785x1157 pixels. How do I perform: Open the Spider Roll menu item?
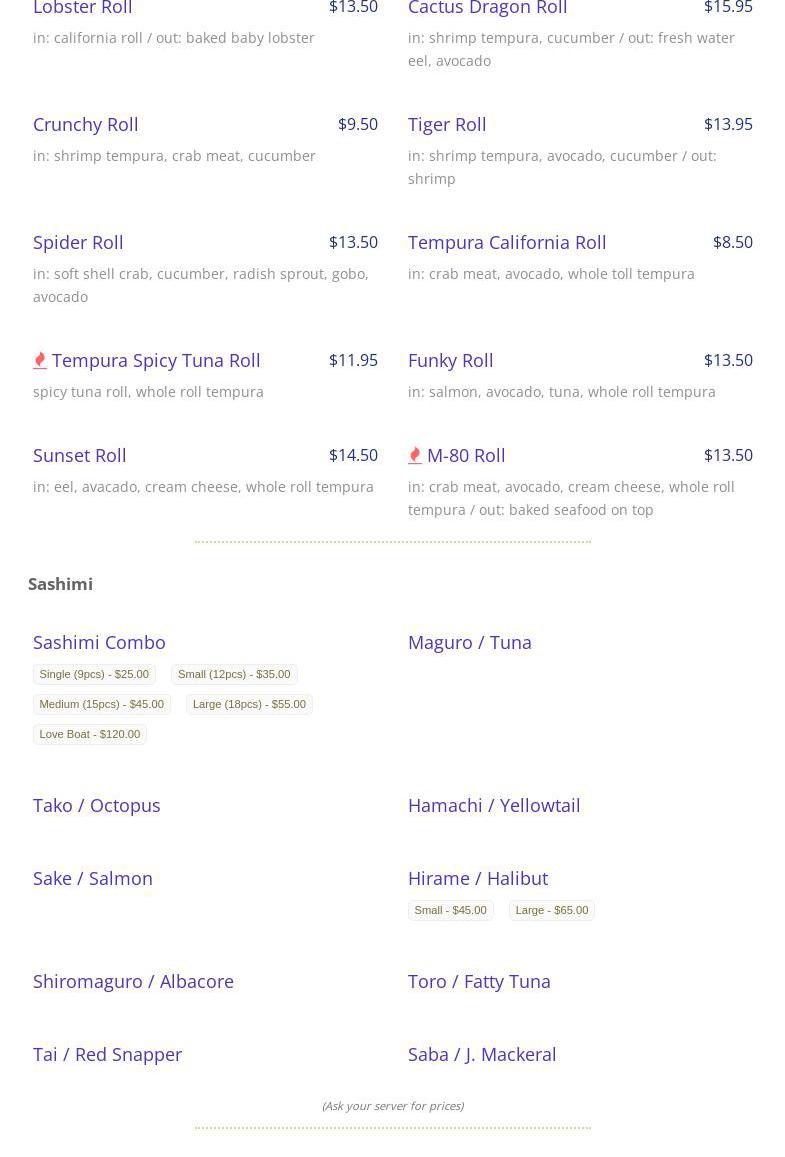(x=78, y=242)
